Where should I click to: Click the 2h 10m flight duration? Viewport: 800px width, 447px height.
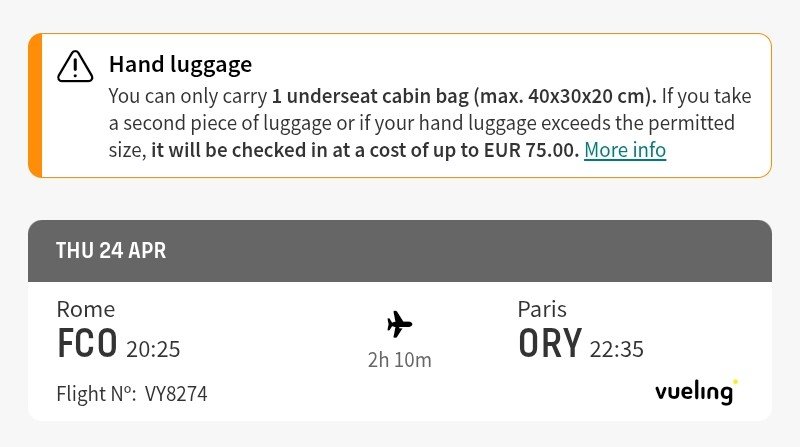[399, 359]
